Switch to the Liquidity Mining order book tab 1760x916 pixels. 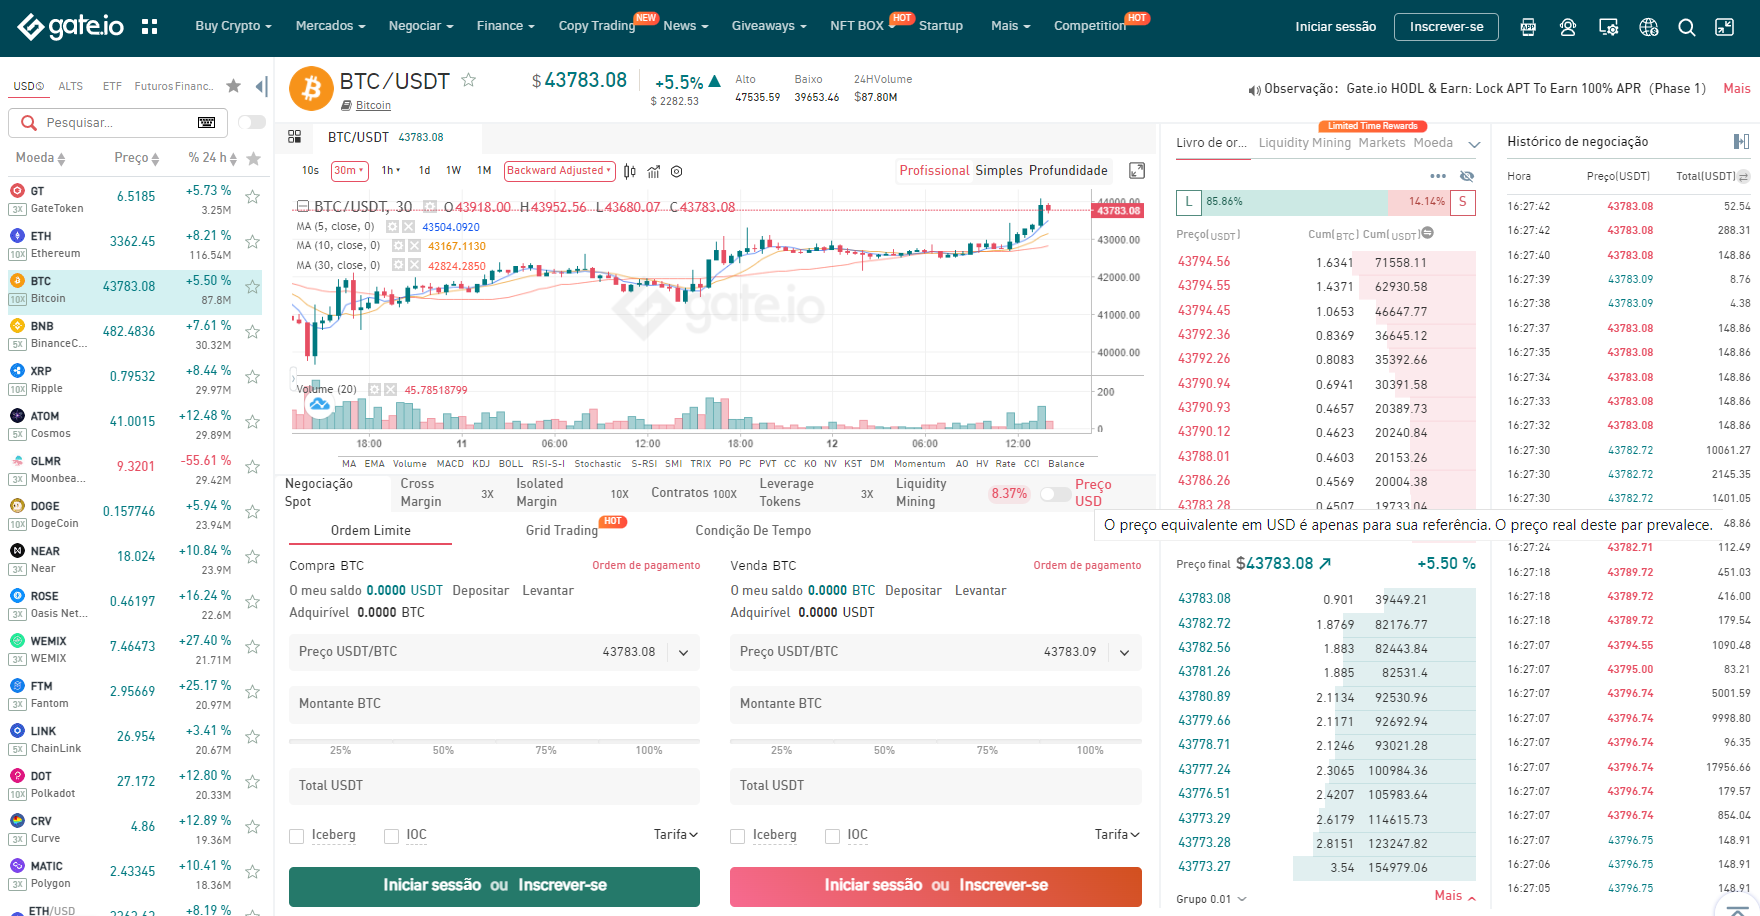pyautogui.click(x=1304, y=143)
